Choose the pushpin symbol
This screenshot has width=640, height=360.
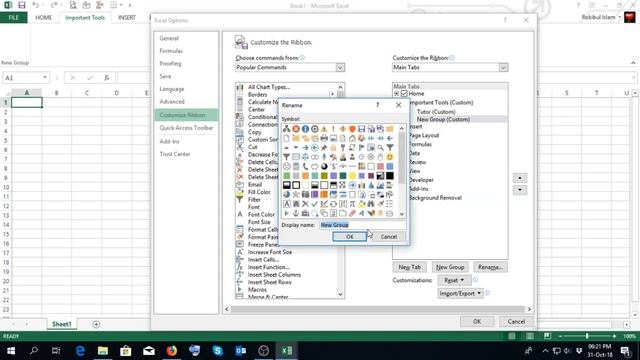pos(324,148)
